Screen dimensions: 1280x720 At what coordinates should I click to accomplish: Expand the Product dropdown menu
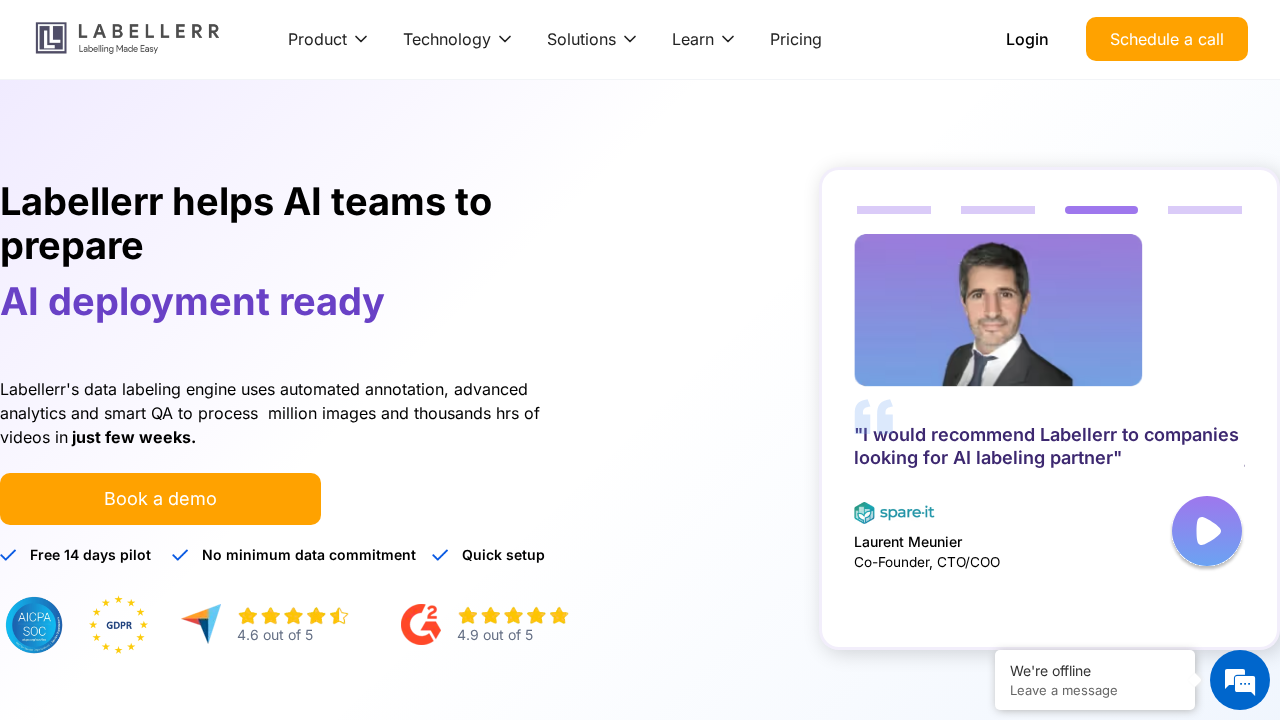[328, 39]
